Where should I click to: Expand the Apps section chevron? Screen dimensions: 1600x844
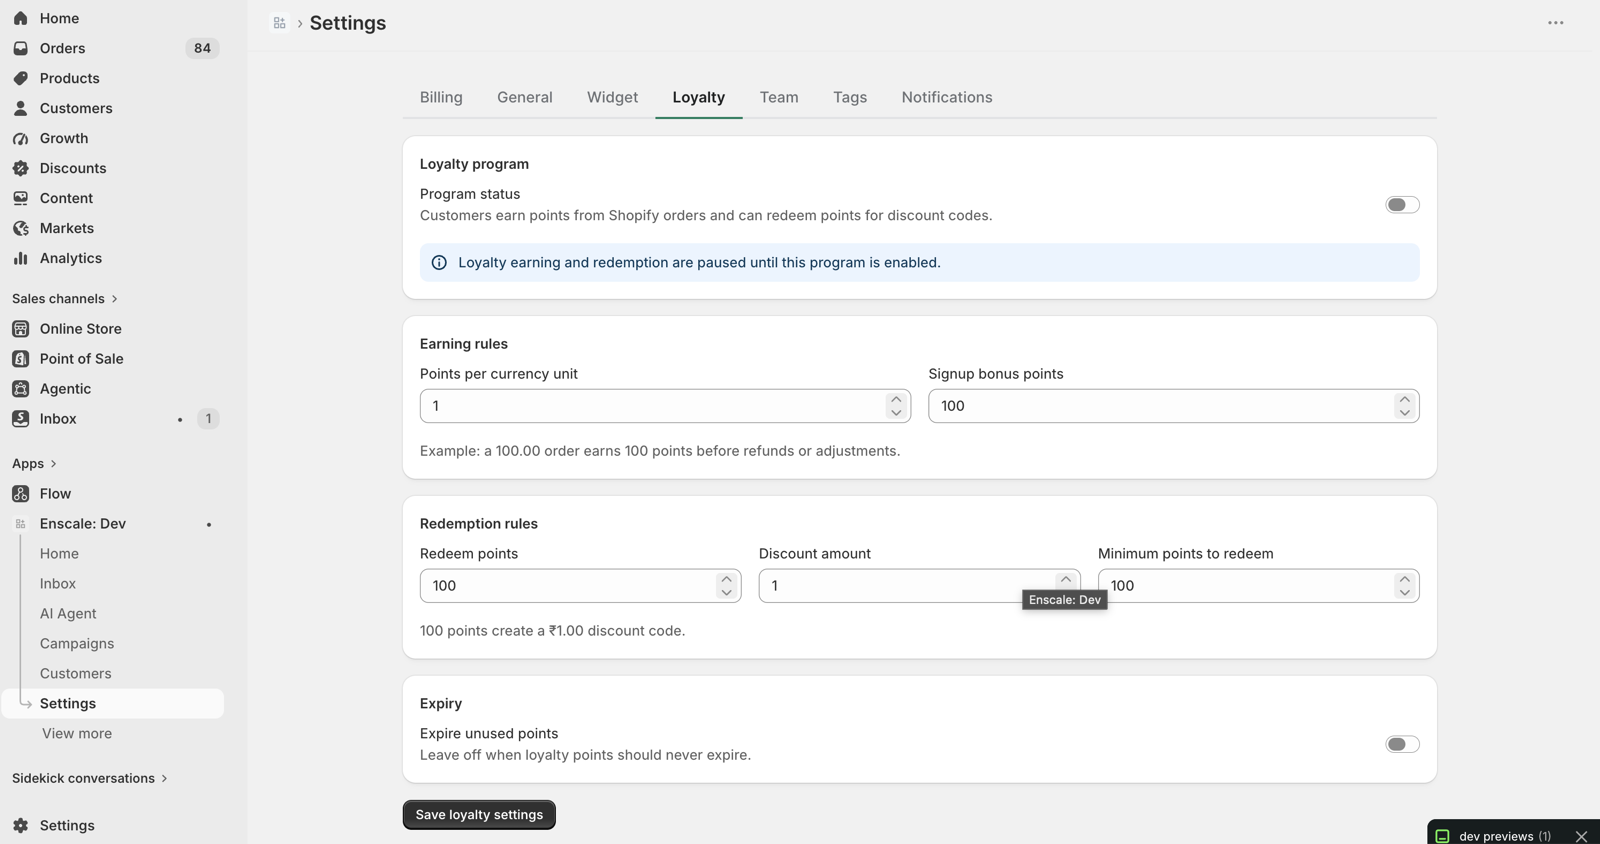click(53, 464)
